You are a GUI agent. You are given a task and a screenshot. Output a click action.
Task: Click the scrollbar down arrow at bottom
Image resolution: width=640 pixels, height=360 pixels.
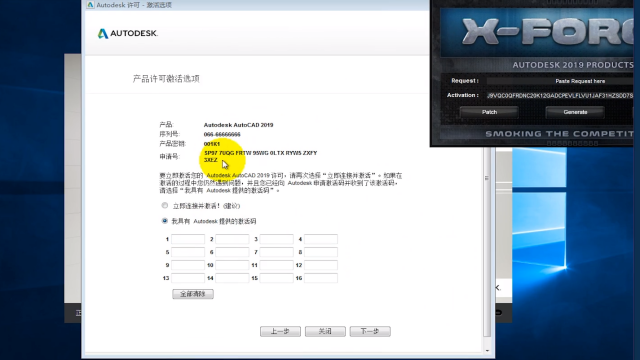pyautogui.click(x=487, y=351)
